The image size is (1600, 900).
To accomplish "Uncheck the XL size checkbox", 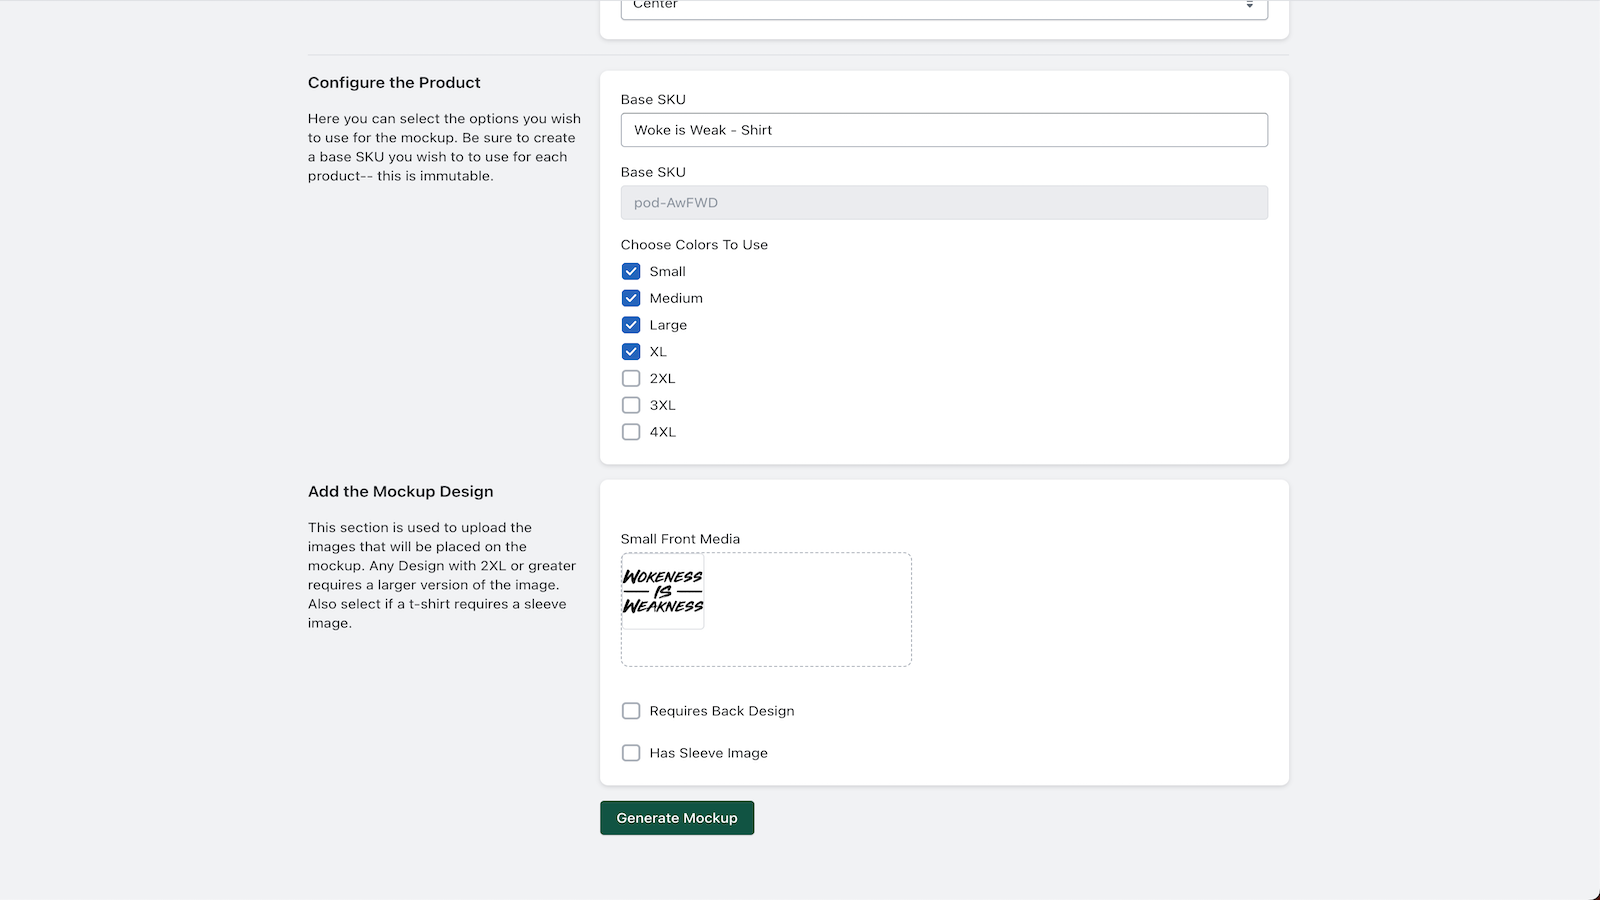I will [x=631, y=352].
